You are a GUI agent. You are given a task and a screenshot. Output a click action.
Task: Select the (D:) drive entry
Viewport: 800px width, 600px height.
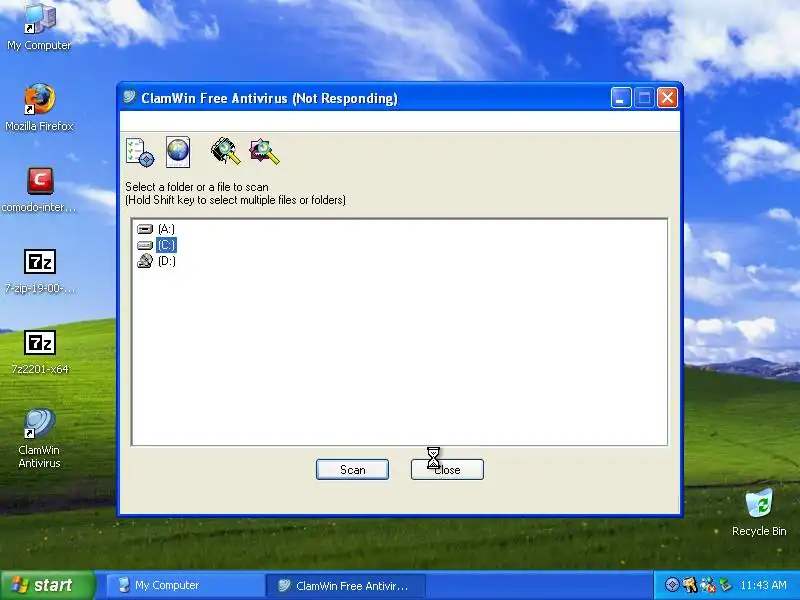coord(167,261)
